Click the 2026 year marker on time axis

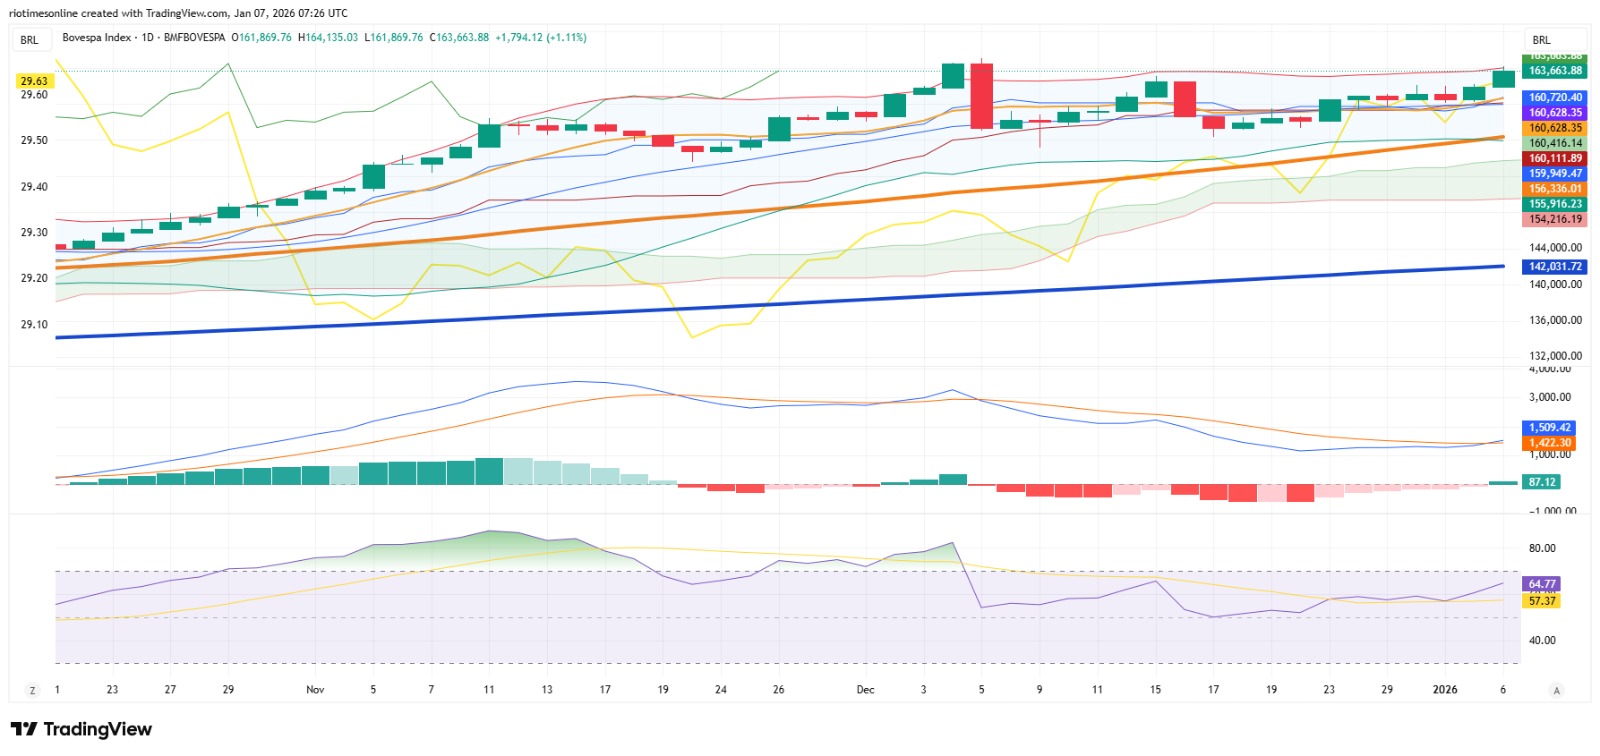tap(1445, 690)
